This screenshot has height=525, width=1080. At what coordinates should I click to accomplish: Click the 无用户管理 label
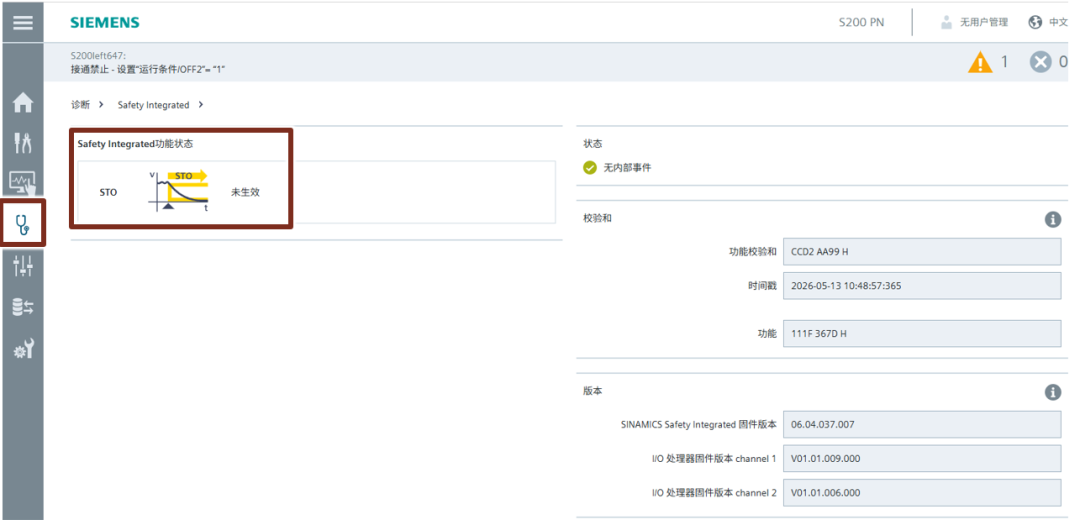click(x=984, y=22)
